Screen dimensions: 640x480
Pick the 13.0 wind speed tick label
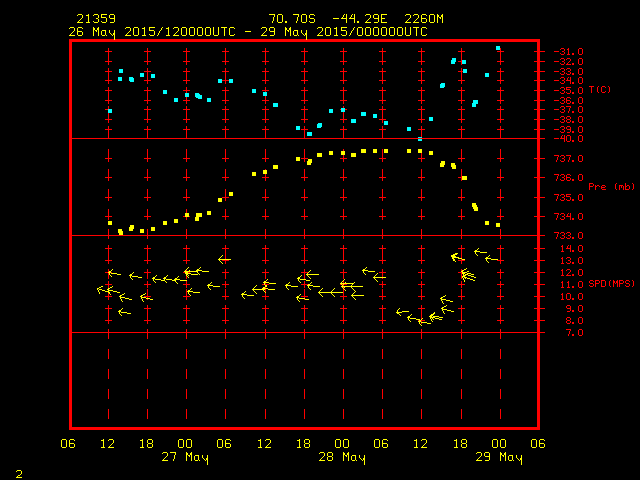[x=572, y=261]
